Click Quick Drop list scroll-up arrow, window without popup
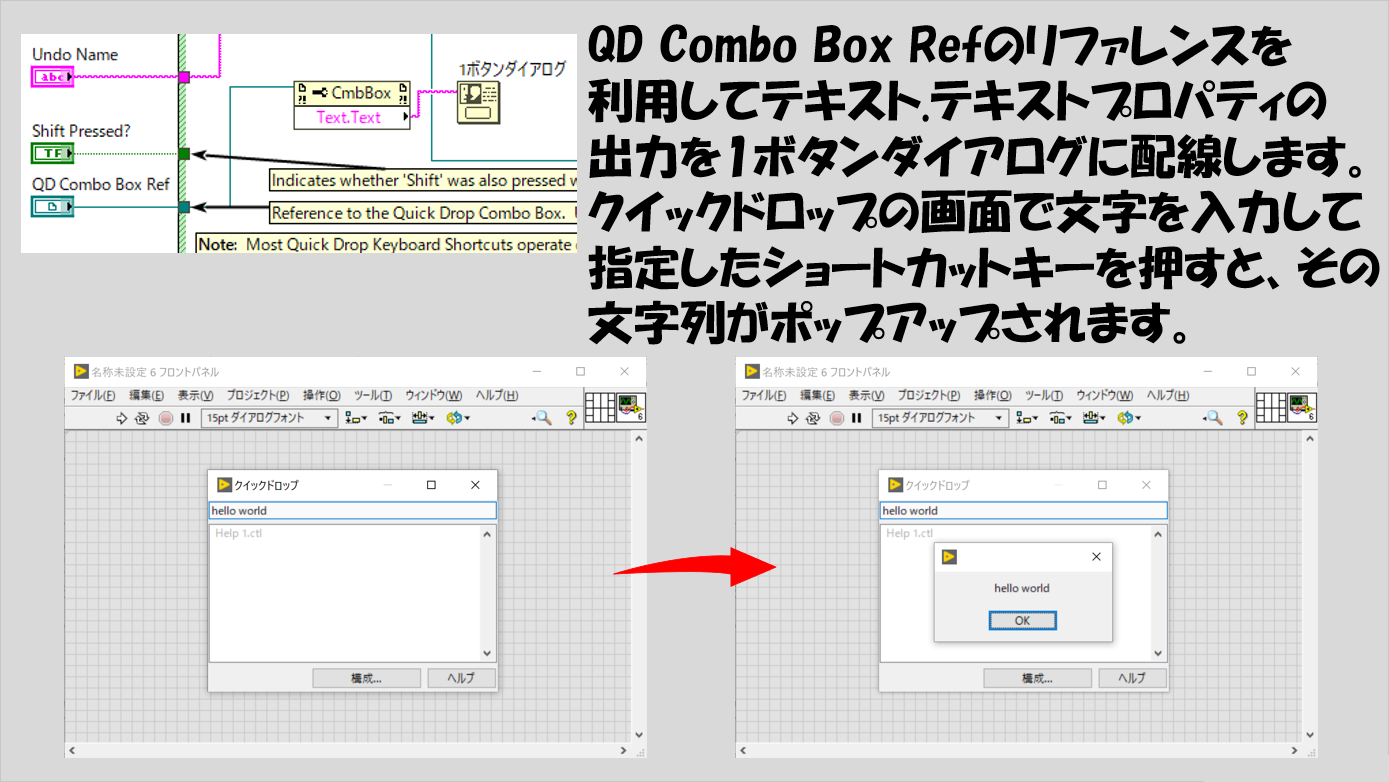Viewport: 1389px width, 782px height. coord(488,534)
